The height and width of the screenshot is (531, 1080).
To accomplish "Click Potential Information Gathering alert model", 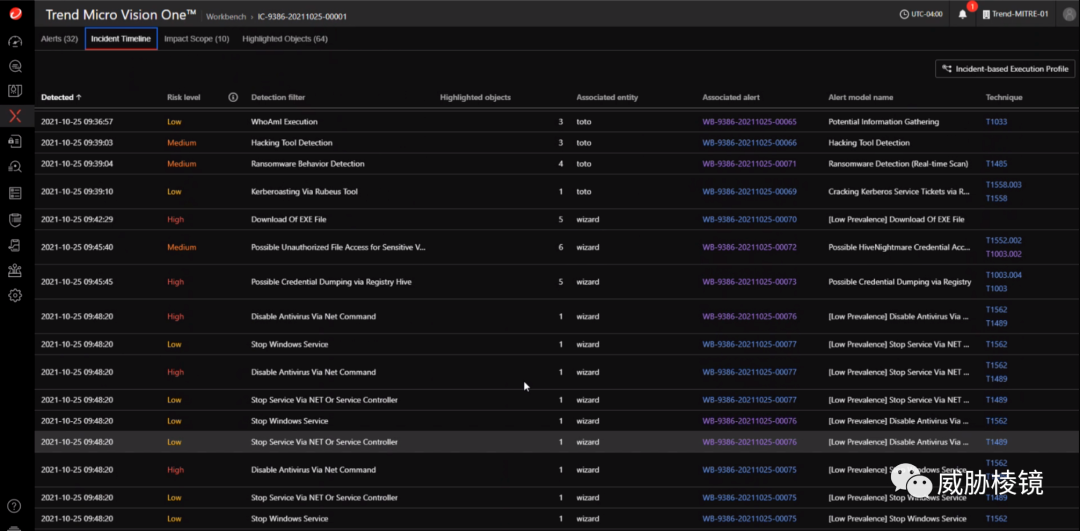I will point(884,122).
